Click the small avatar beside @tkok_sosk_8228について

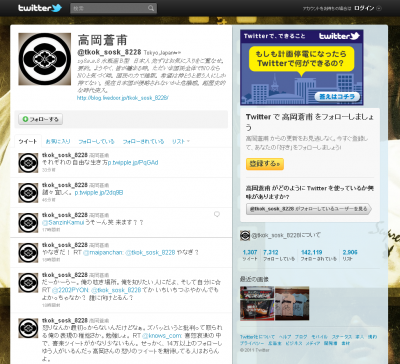click(245, 235)
